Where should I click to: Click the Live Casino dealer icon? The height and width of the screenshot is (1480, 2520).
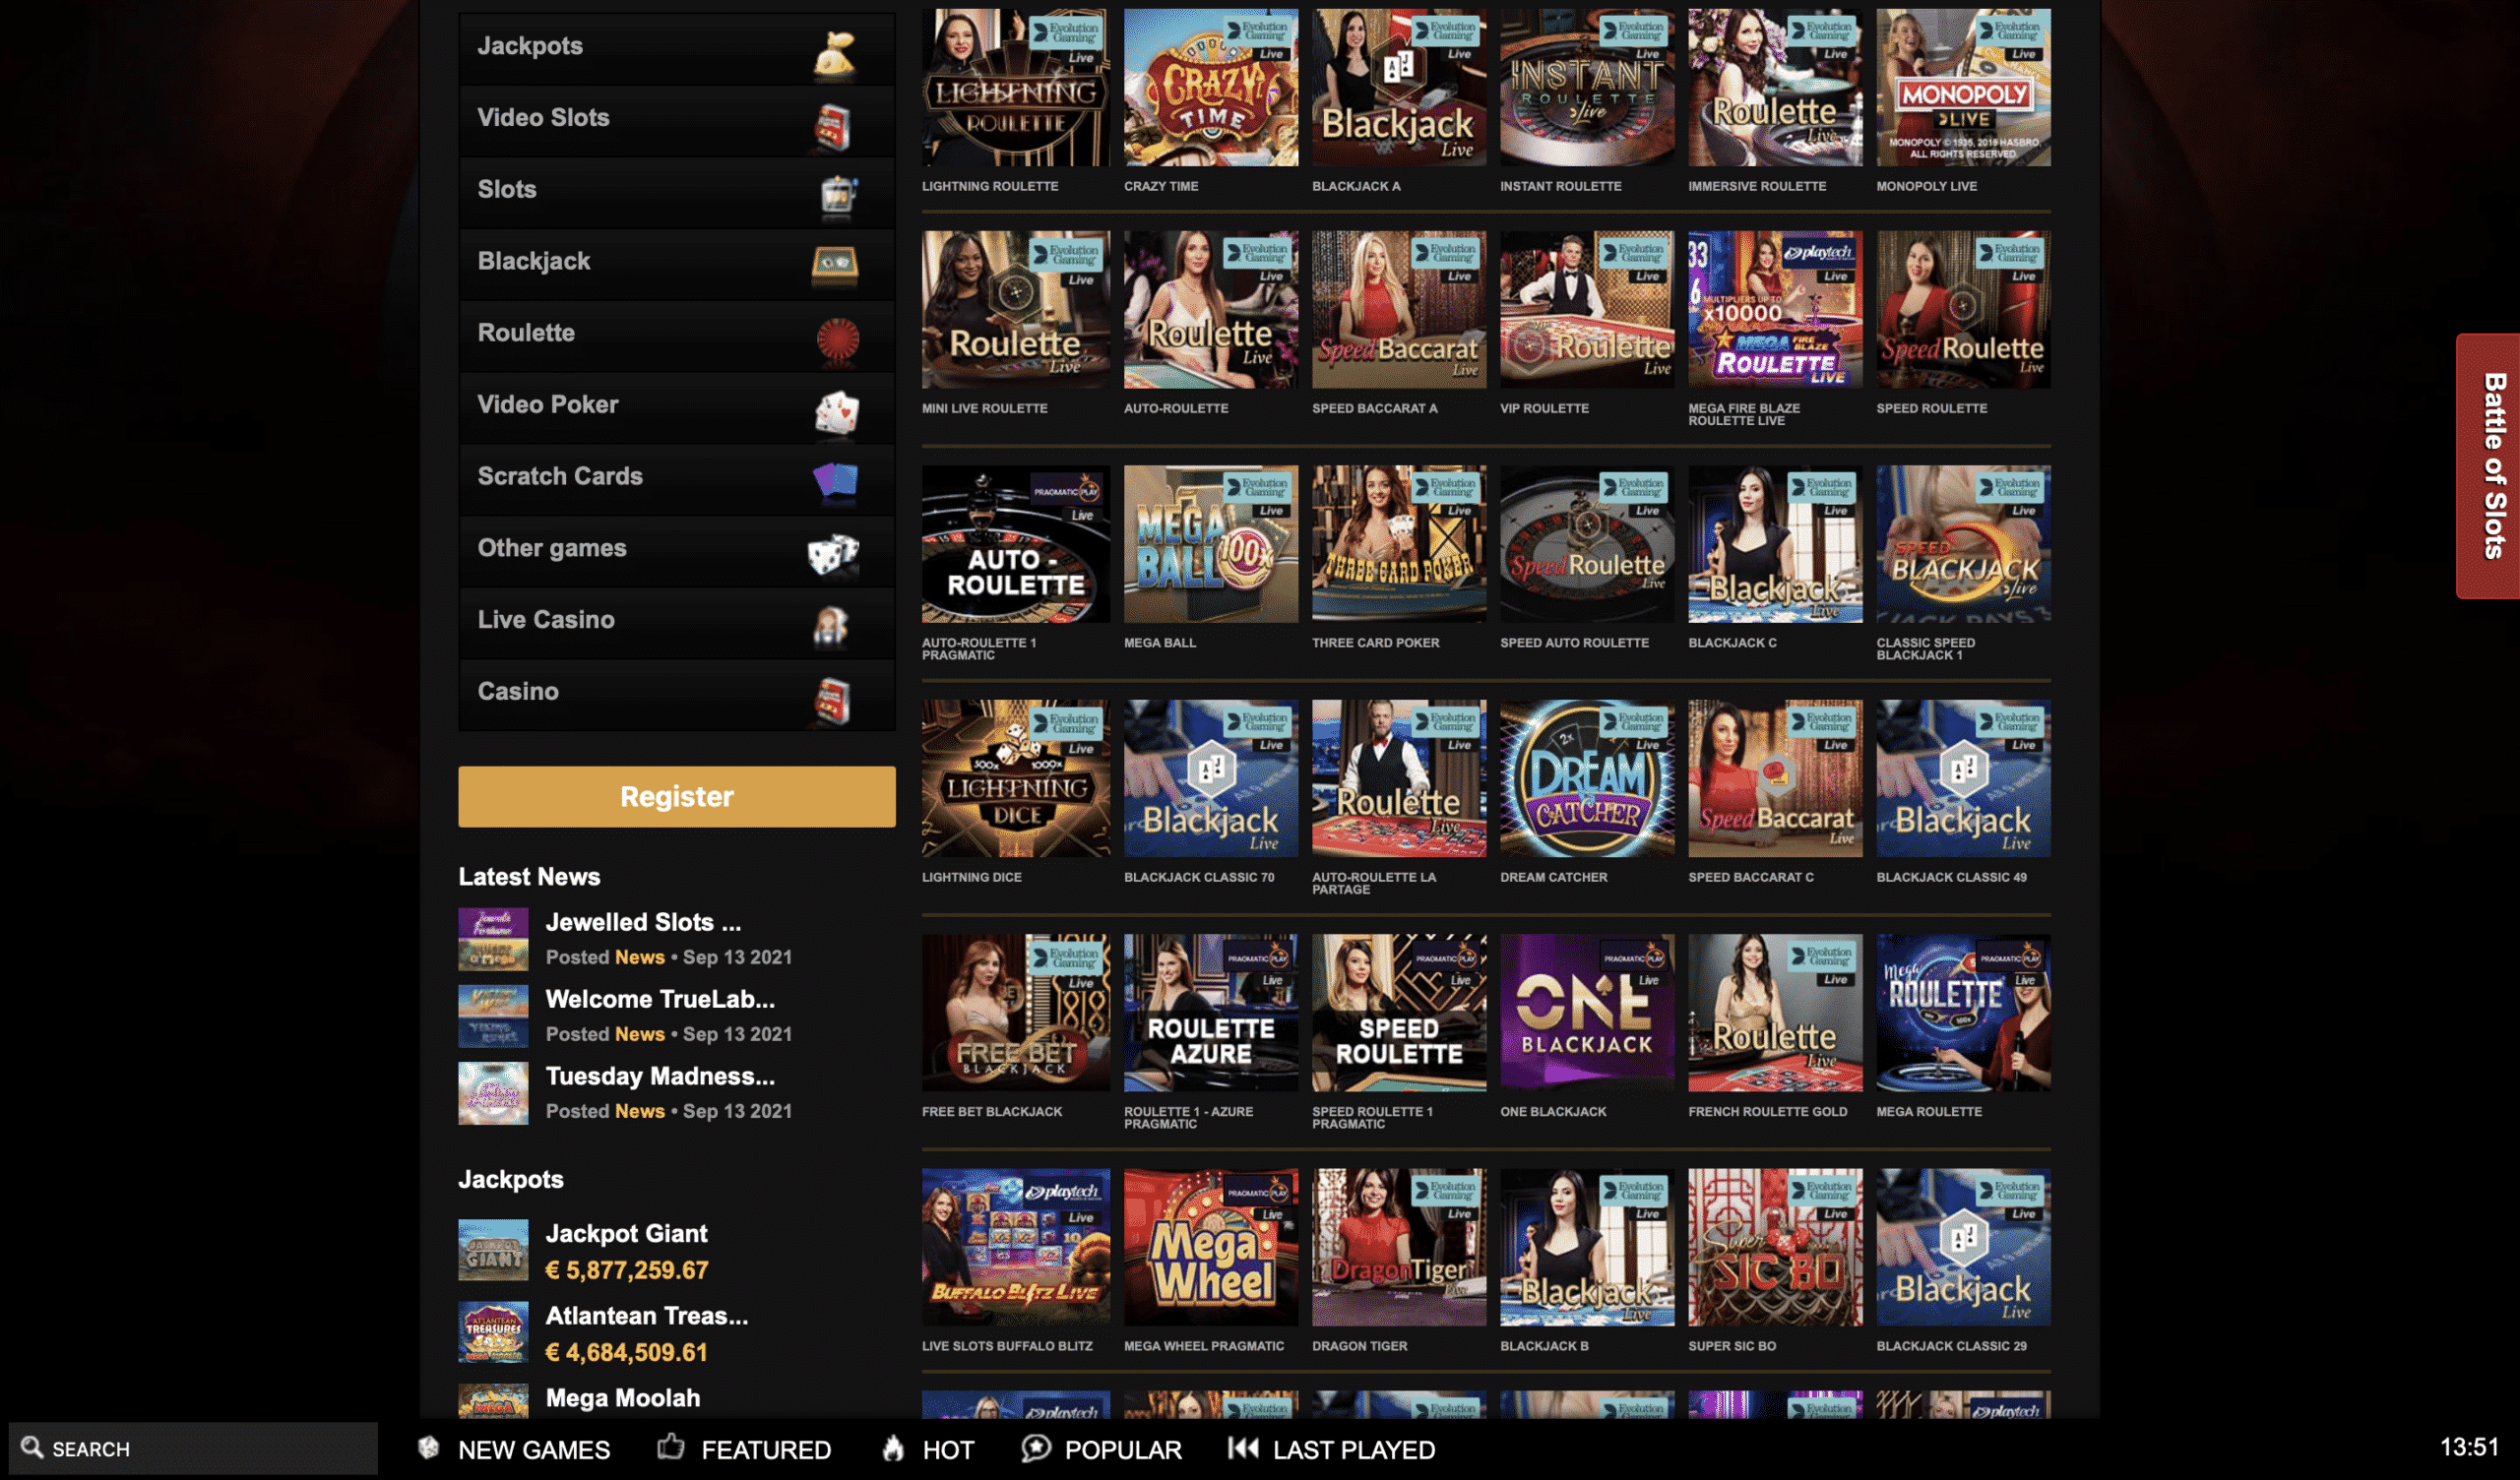click(x=831, y=626)
